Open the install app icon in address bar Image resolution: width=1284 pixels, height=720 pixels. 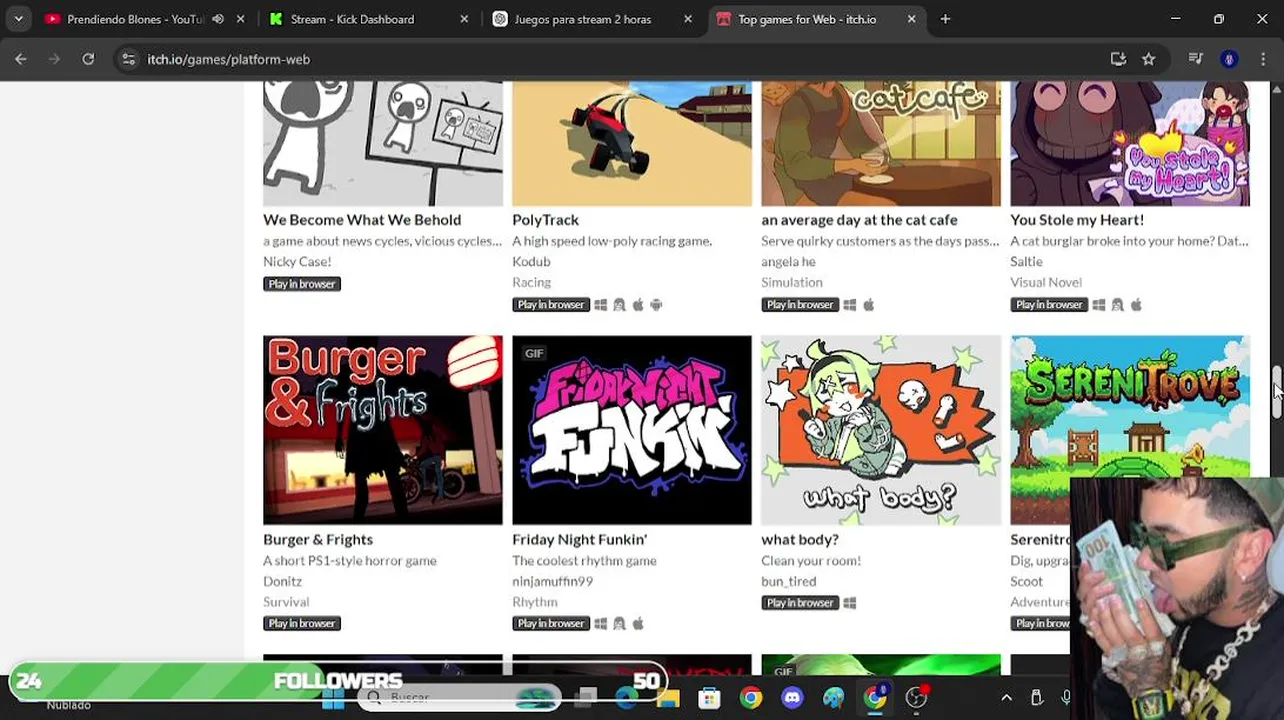tap(1118, 59)
